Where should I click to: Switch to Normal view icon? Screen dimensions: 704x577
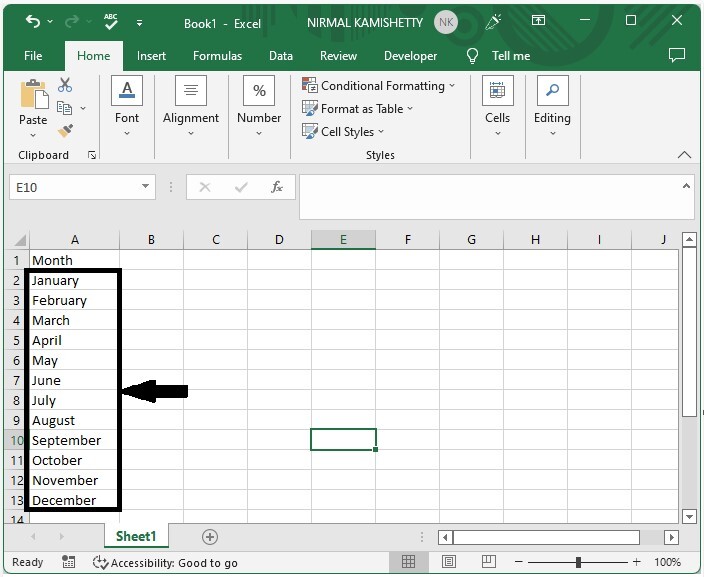point(408,561)
